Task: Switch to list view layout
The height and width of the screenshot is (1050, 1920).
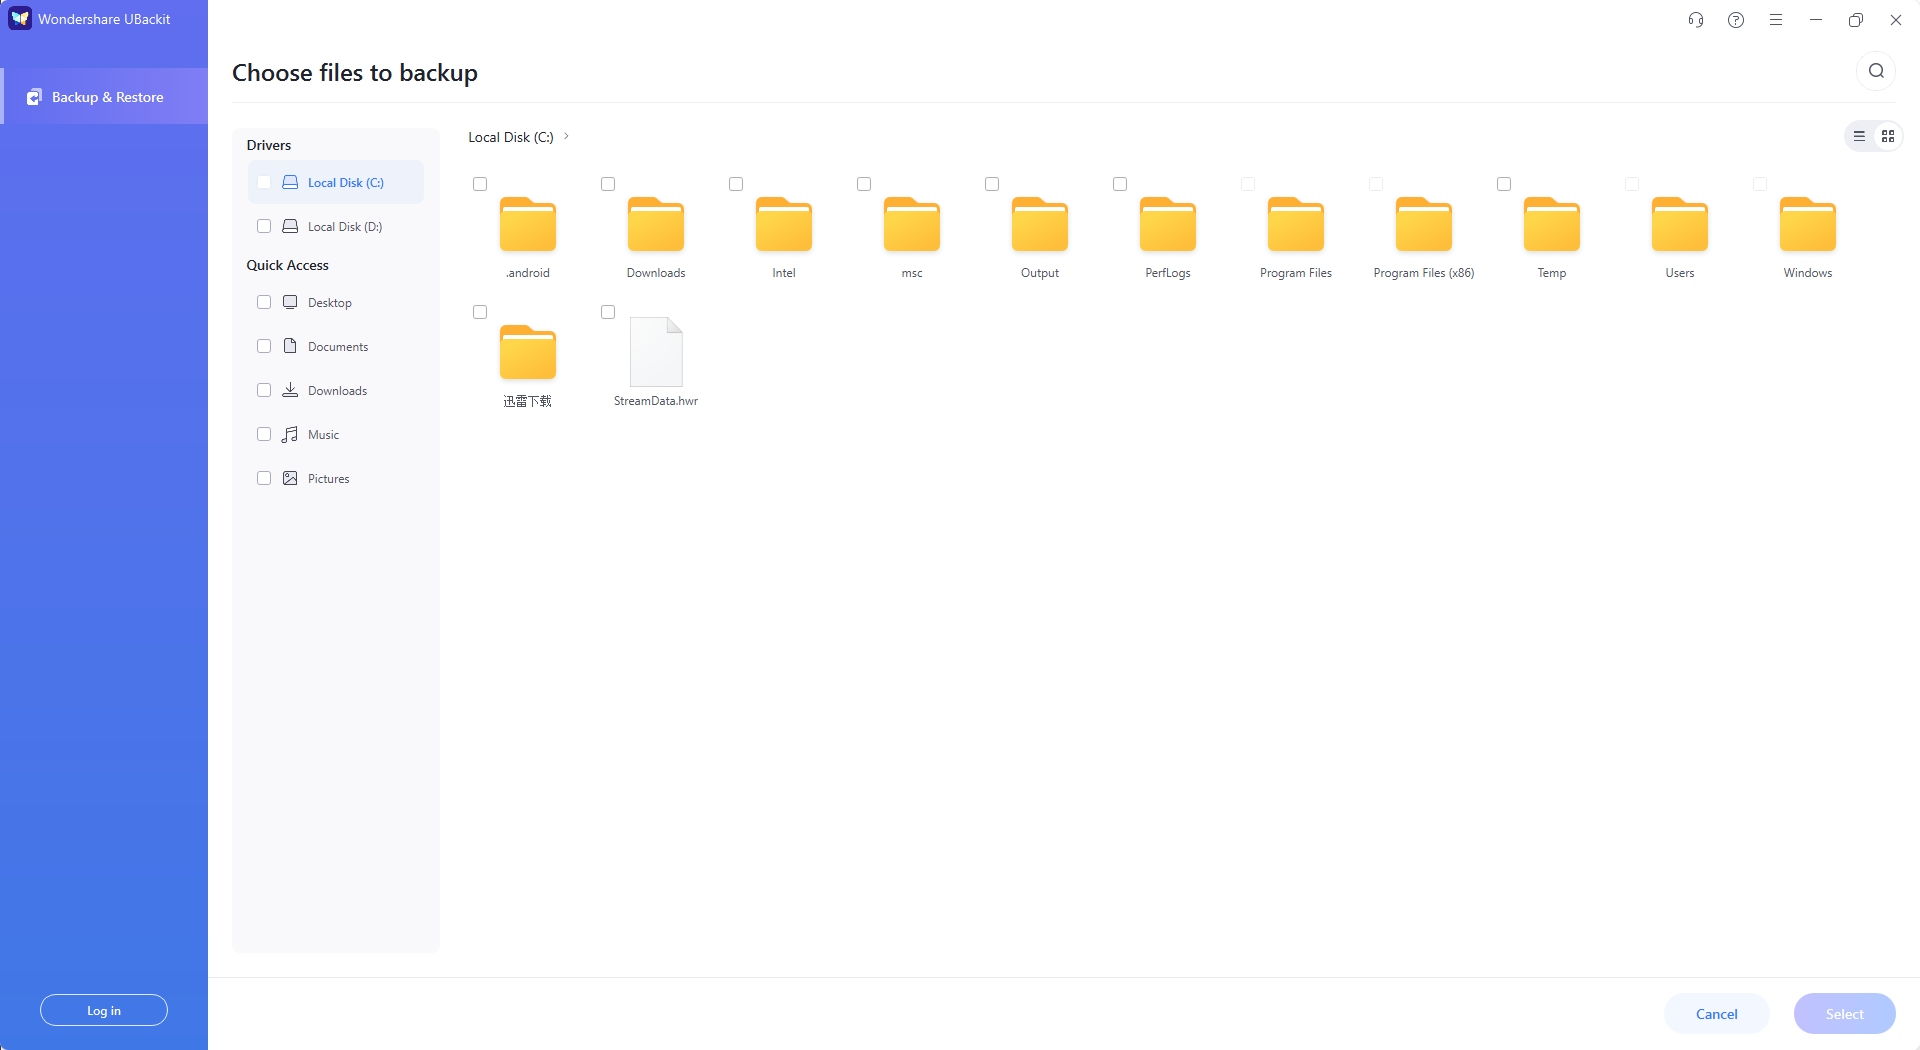Action: [1859, 136]
